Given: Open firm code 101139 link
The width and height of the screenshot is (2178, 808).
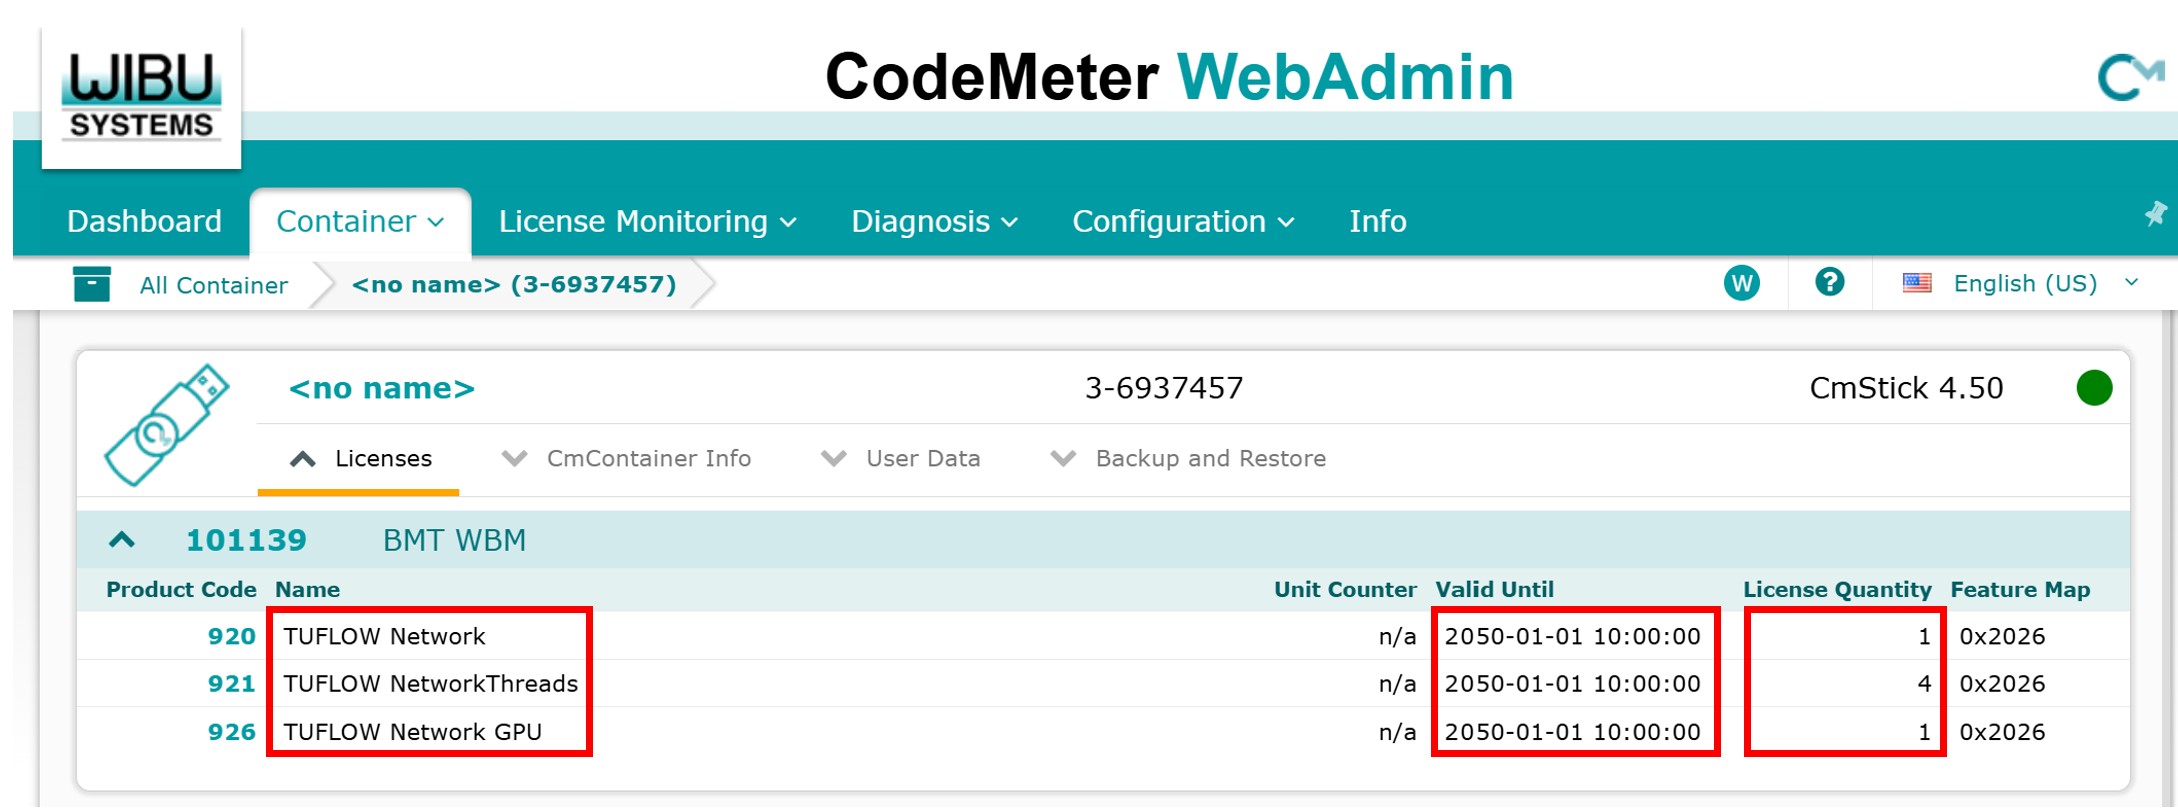Looking at the screenshot, I should pyautogui.click(x=246, y=540).
